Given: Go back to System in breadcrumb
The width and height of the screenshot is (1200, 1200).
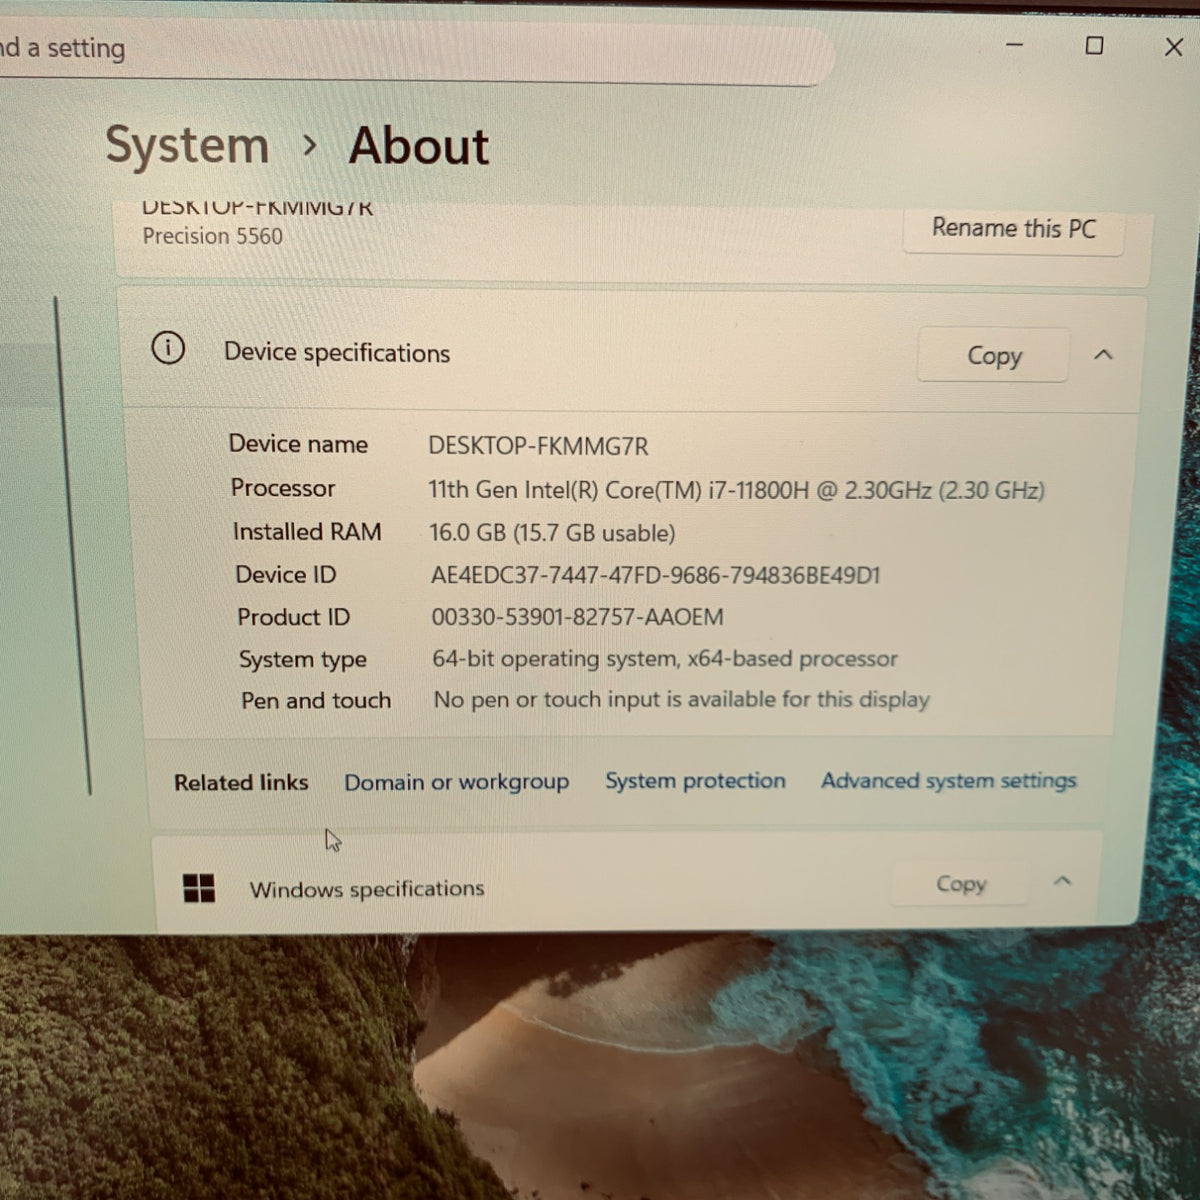Looking at the screenshot, I should click(187, 146).
